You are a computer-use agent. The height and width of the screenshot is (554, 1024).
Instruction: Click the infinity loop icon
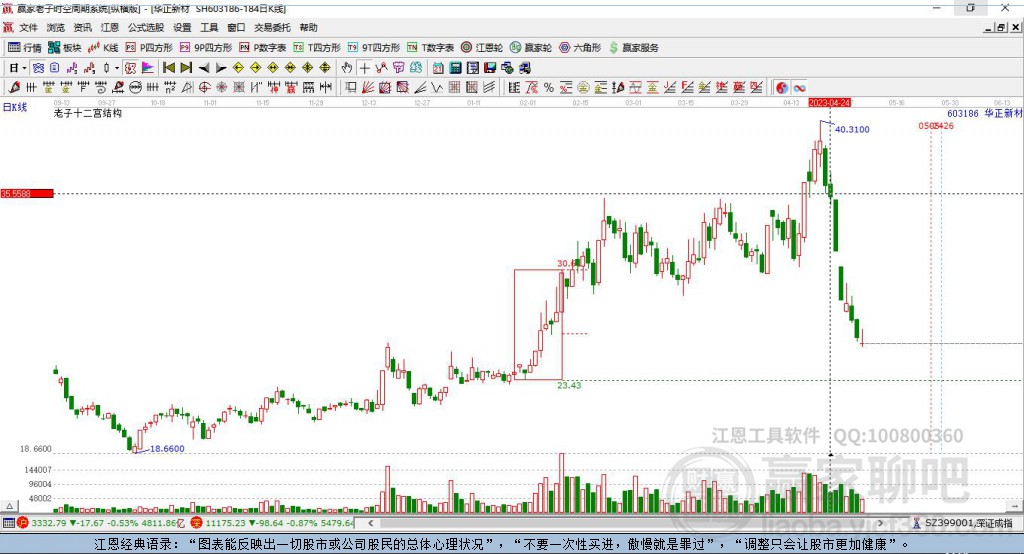click(x=799, y=88)
